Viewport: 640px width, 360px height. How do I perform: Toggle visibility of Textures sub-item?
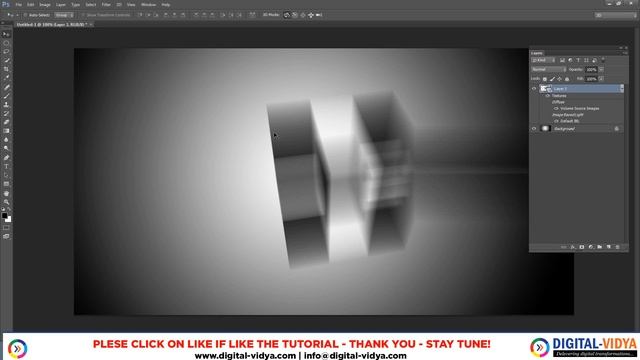(x=548, y=96)
